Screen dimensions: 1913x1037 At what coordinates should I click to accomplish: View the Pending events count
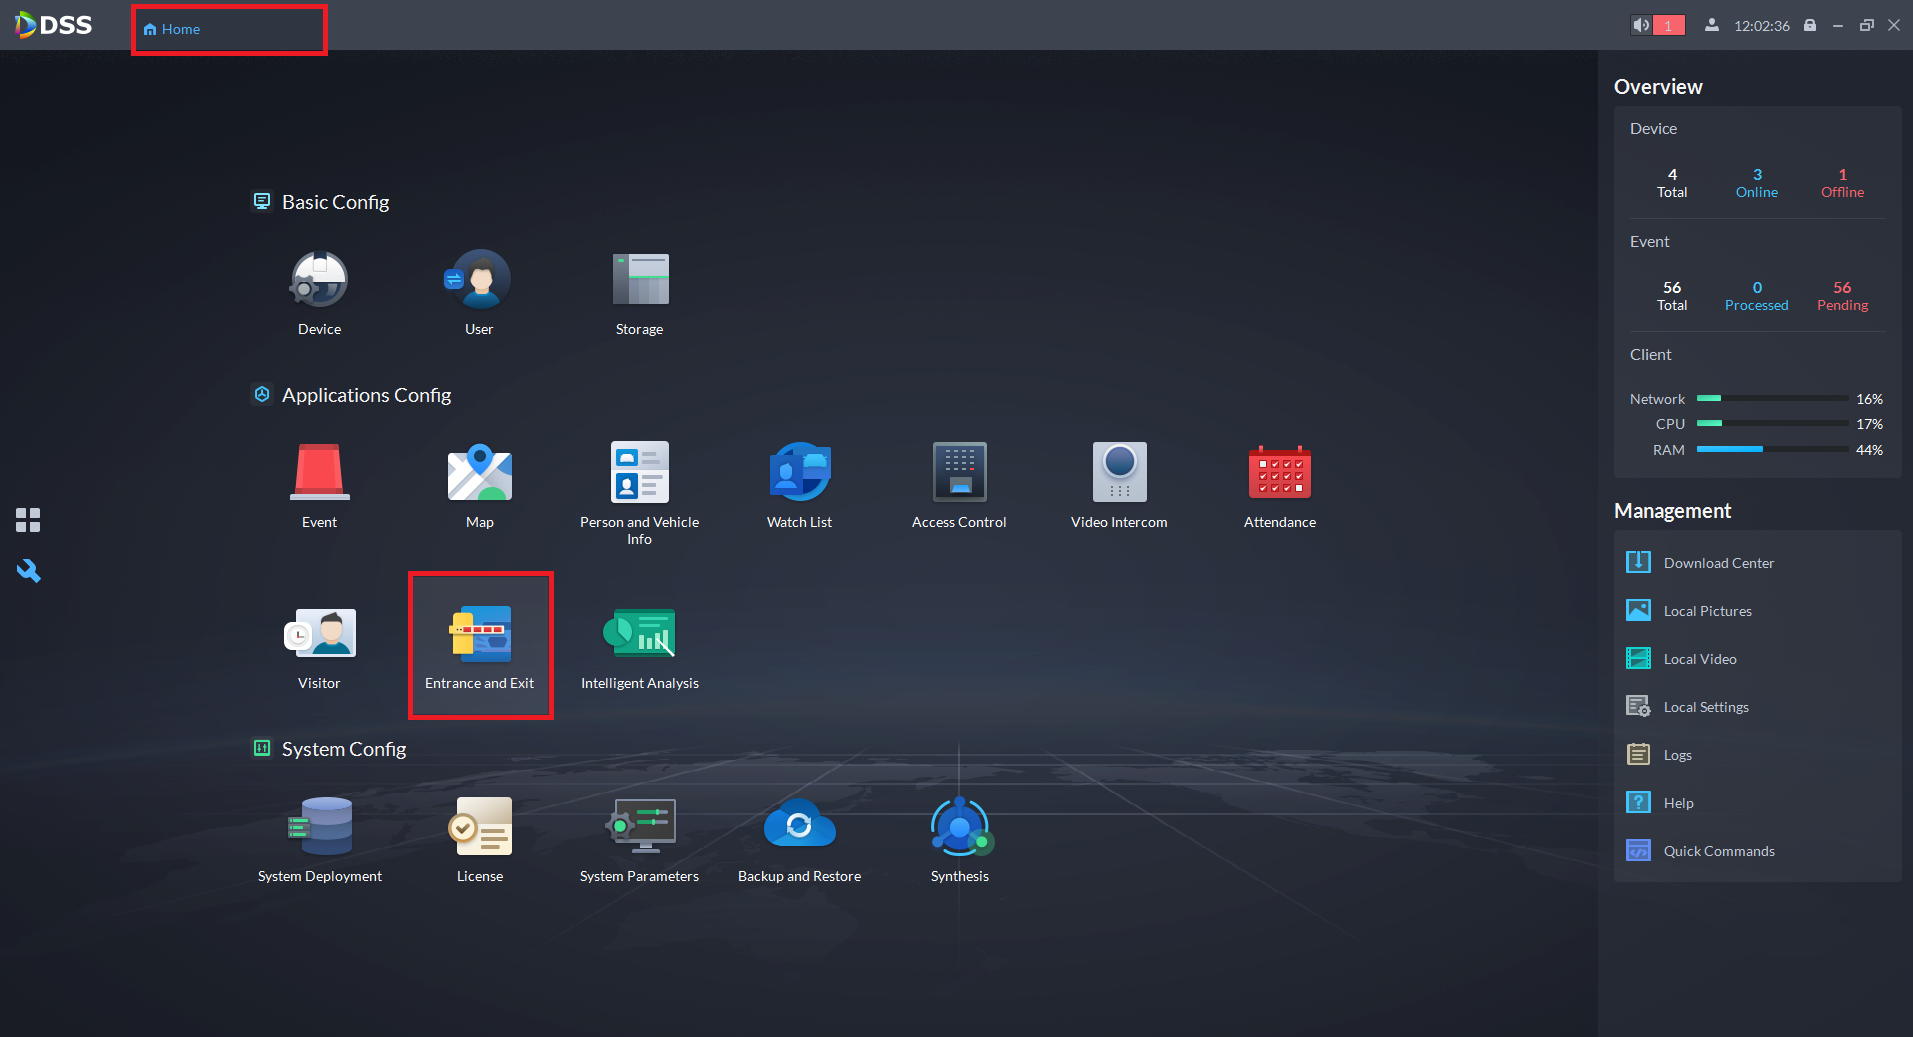(1842, 295)
